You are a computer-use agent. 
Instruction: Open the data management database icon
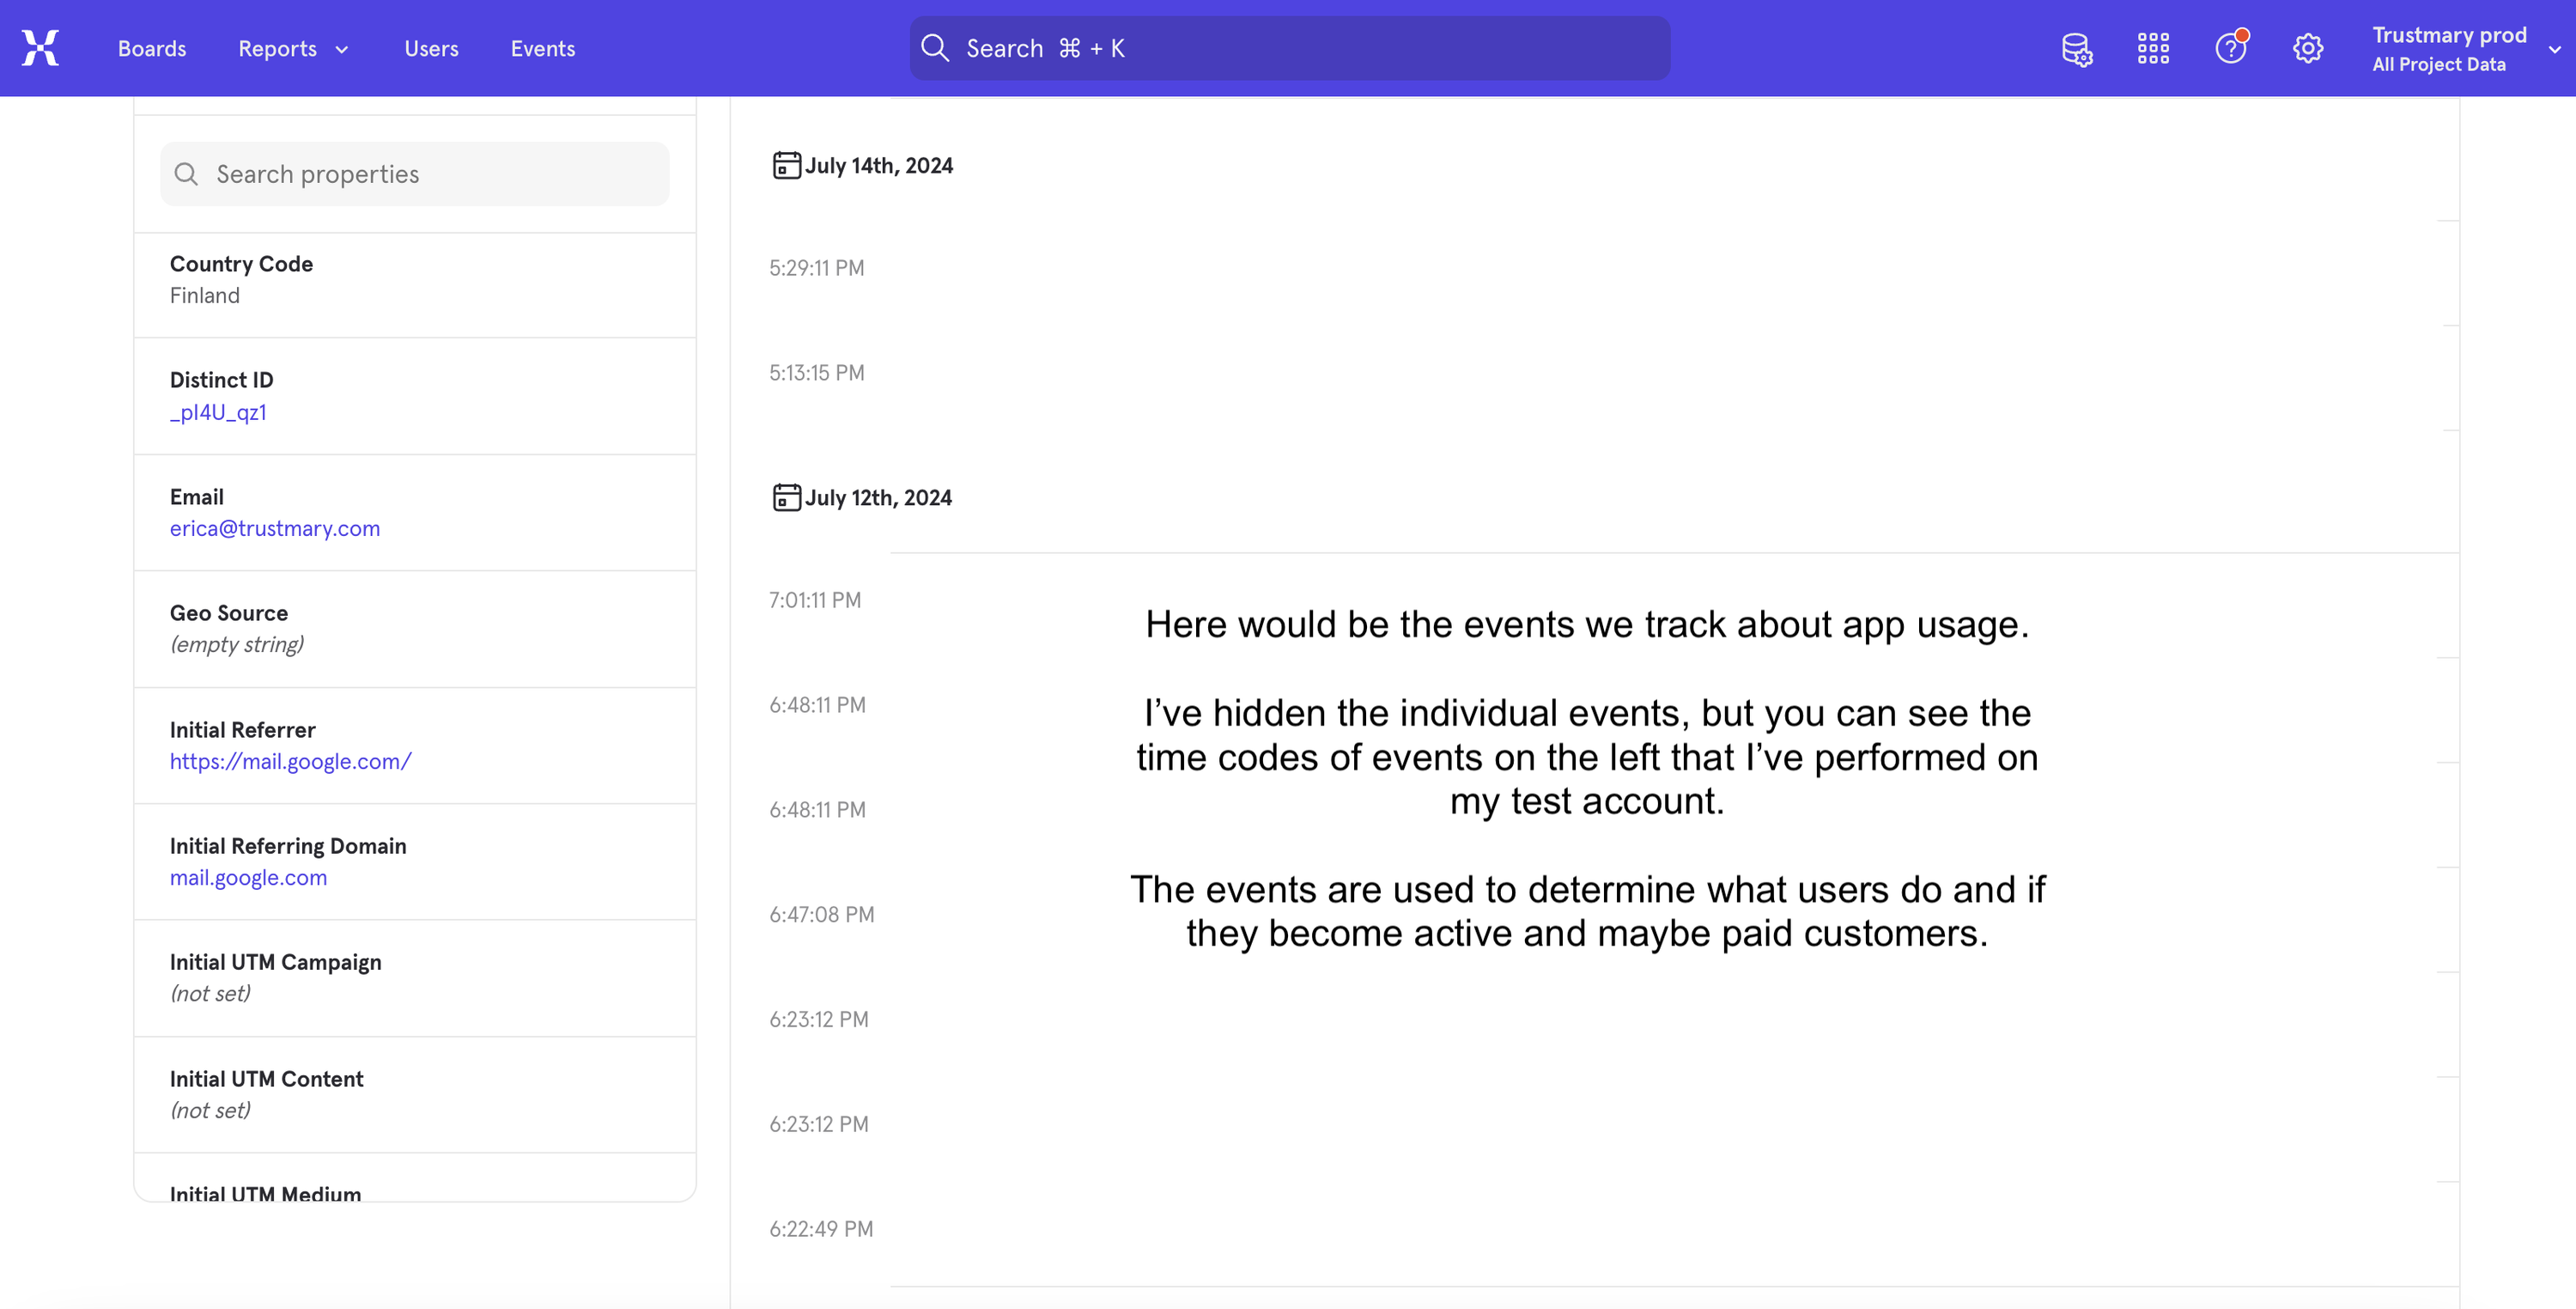(2076, 48)
